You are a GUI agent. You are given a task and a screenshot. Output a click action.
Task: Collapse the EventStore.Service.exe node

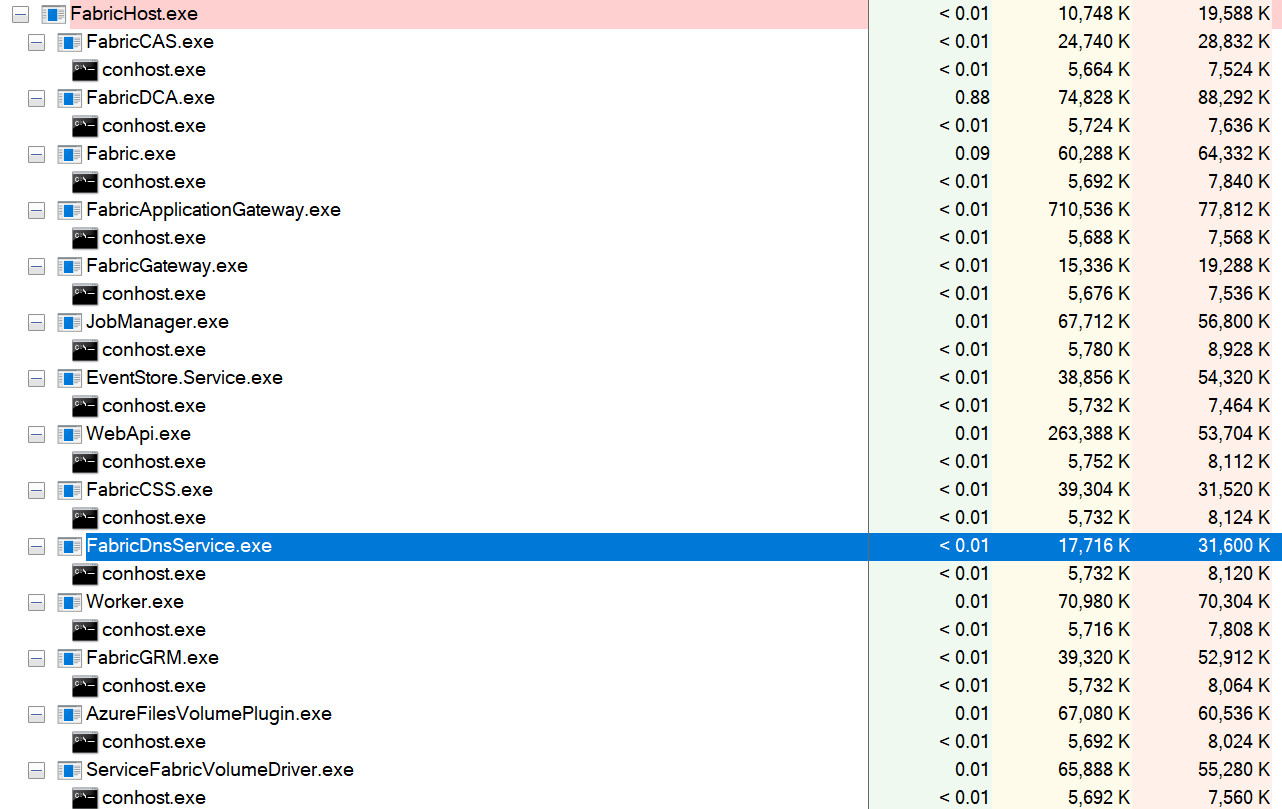click(36, 378)
